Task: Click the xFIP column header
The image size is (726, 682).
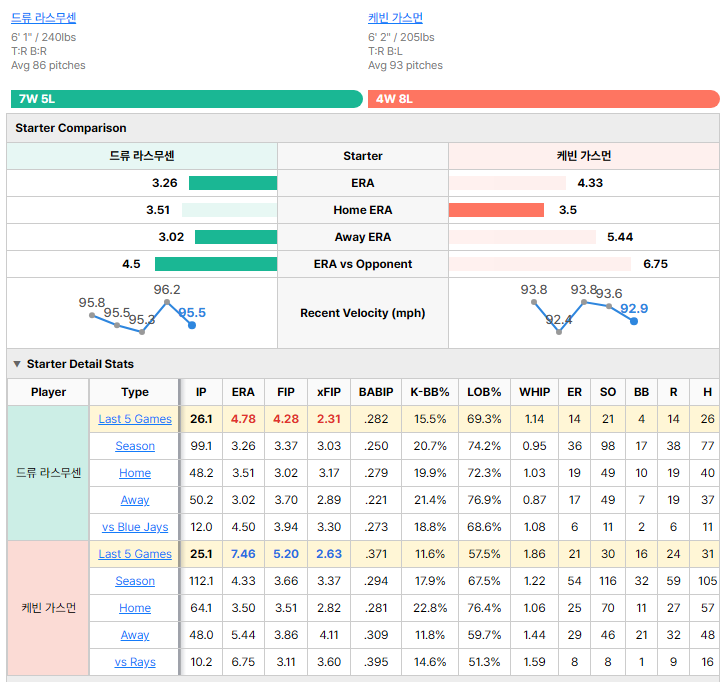Action: [x=329, y=392]
